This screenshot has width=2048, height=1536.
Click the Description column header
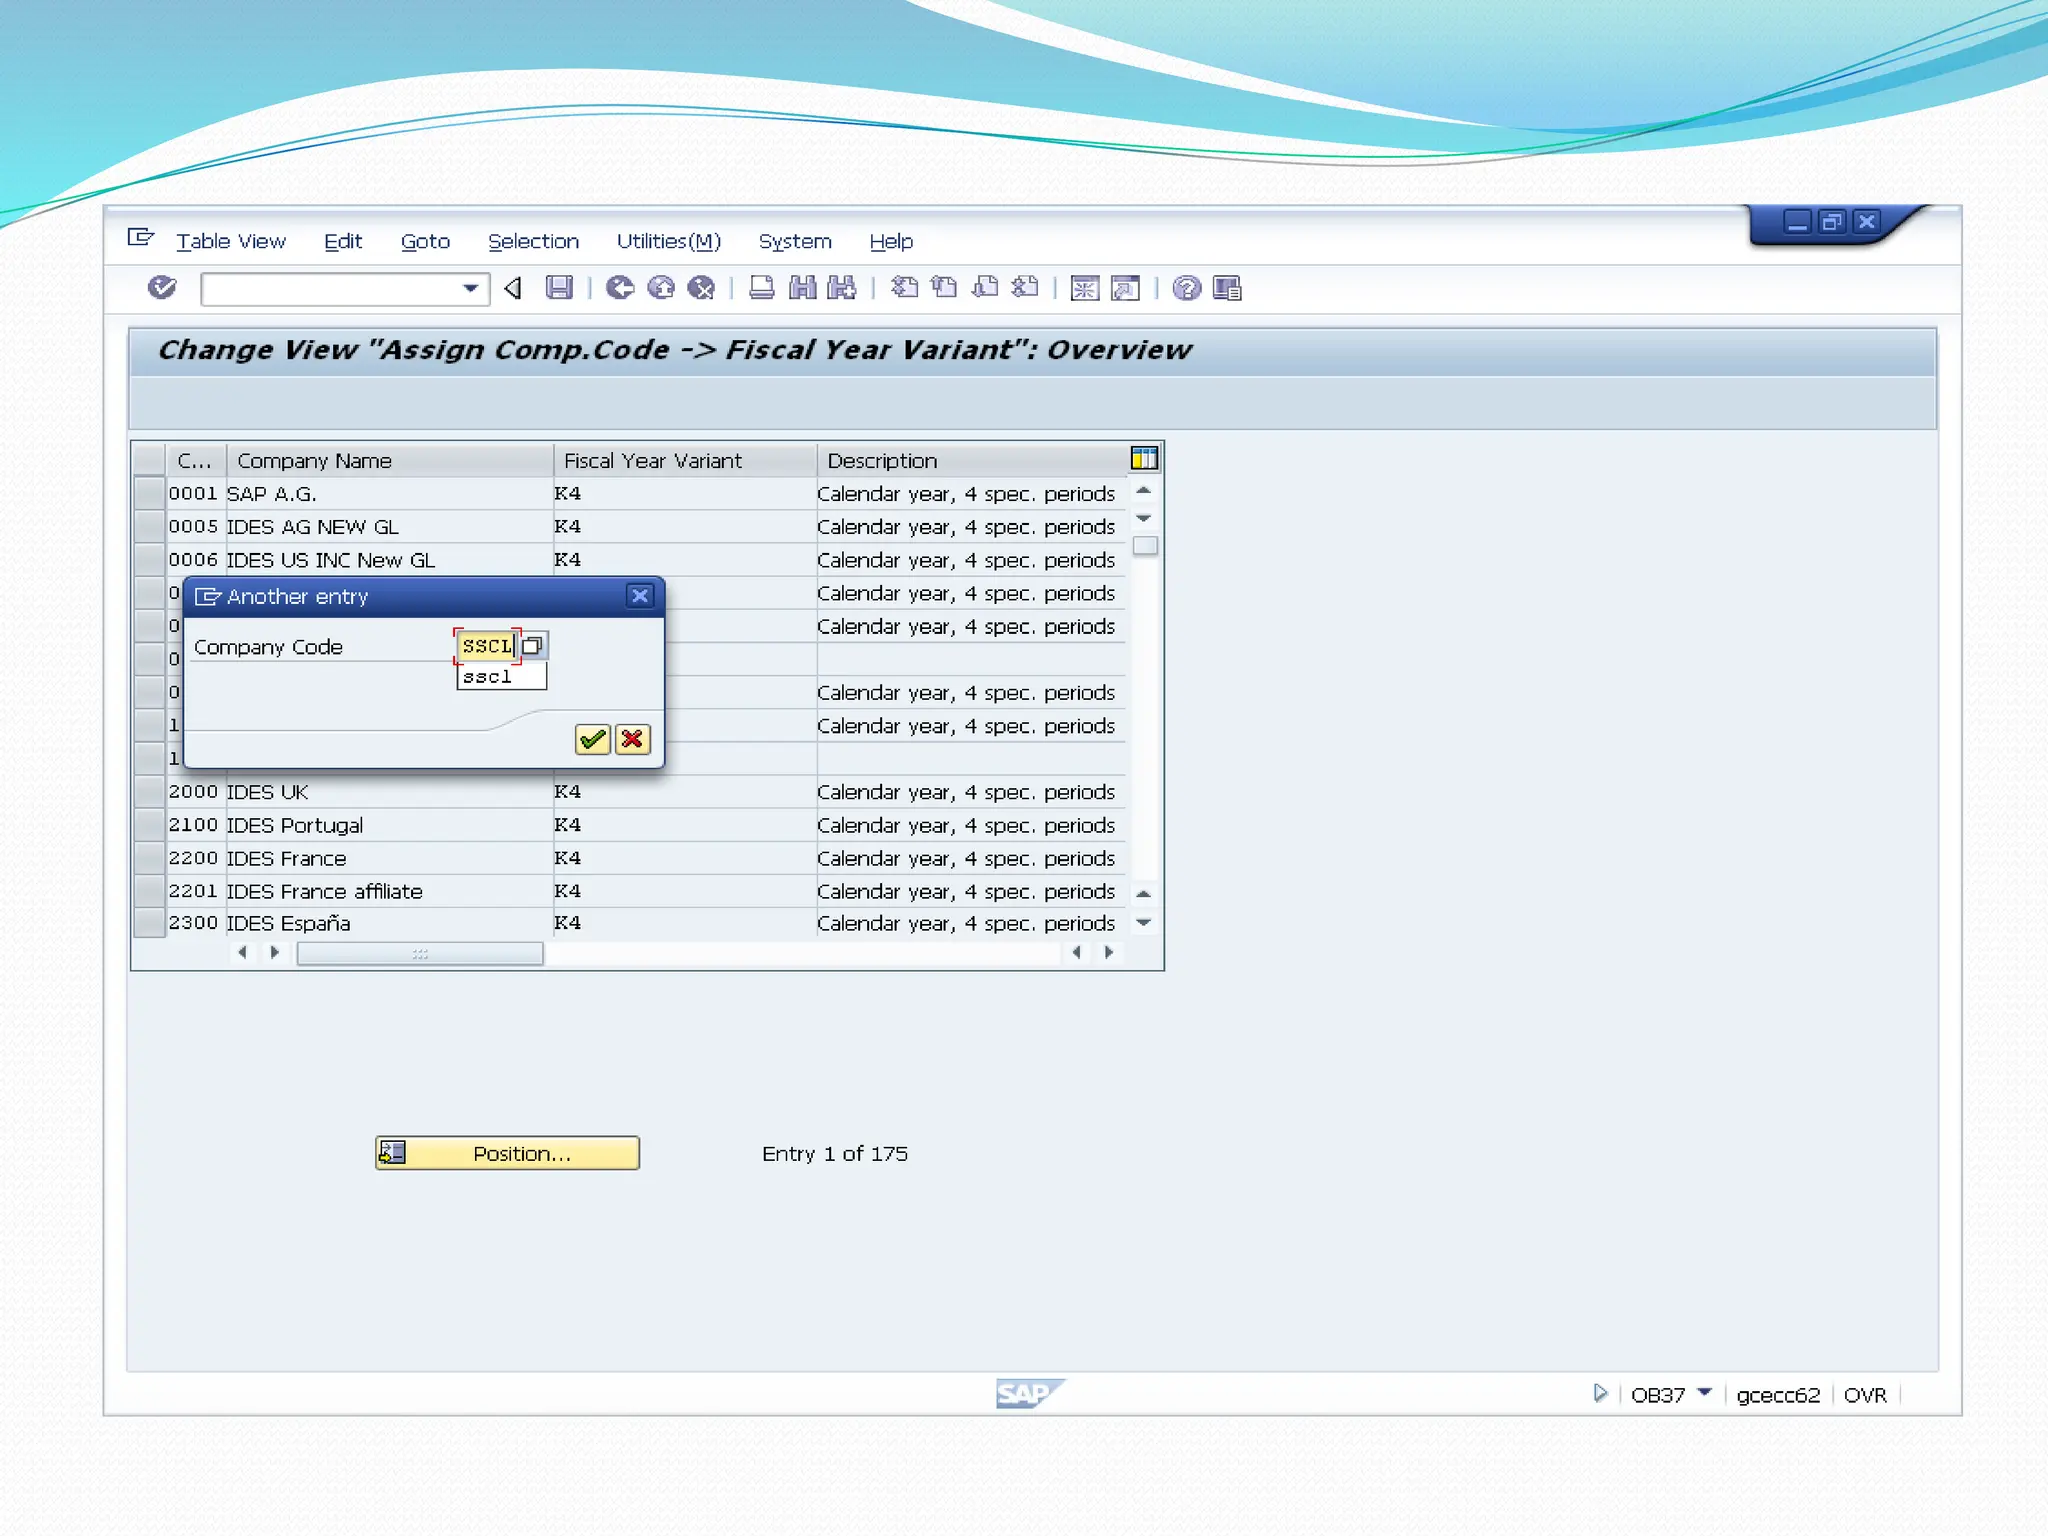tap(972, 460)
